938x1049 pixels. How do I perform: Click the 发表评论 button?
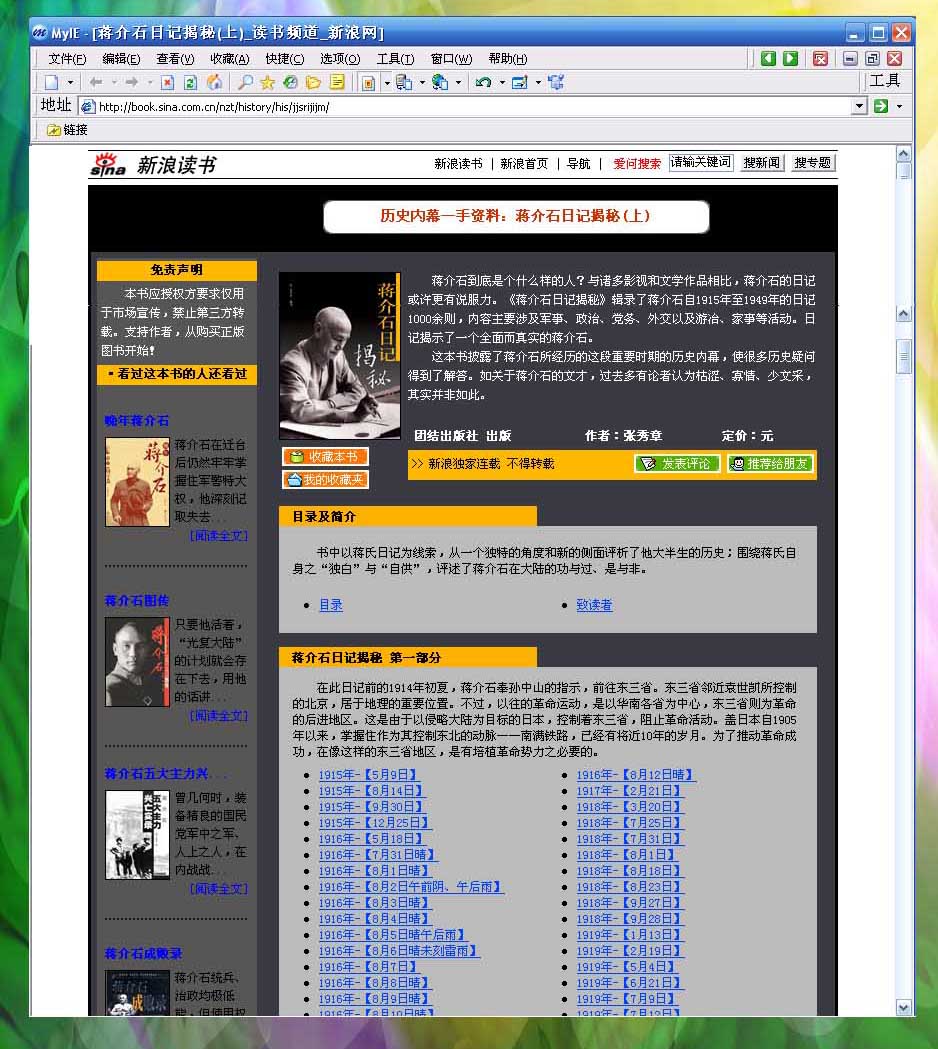[677, 464]
